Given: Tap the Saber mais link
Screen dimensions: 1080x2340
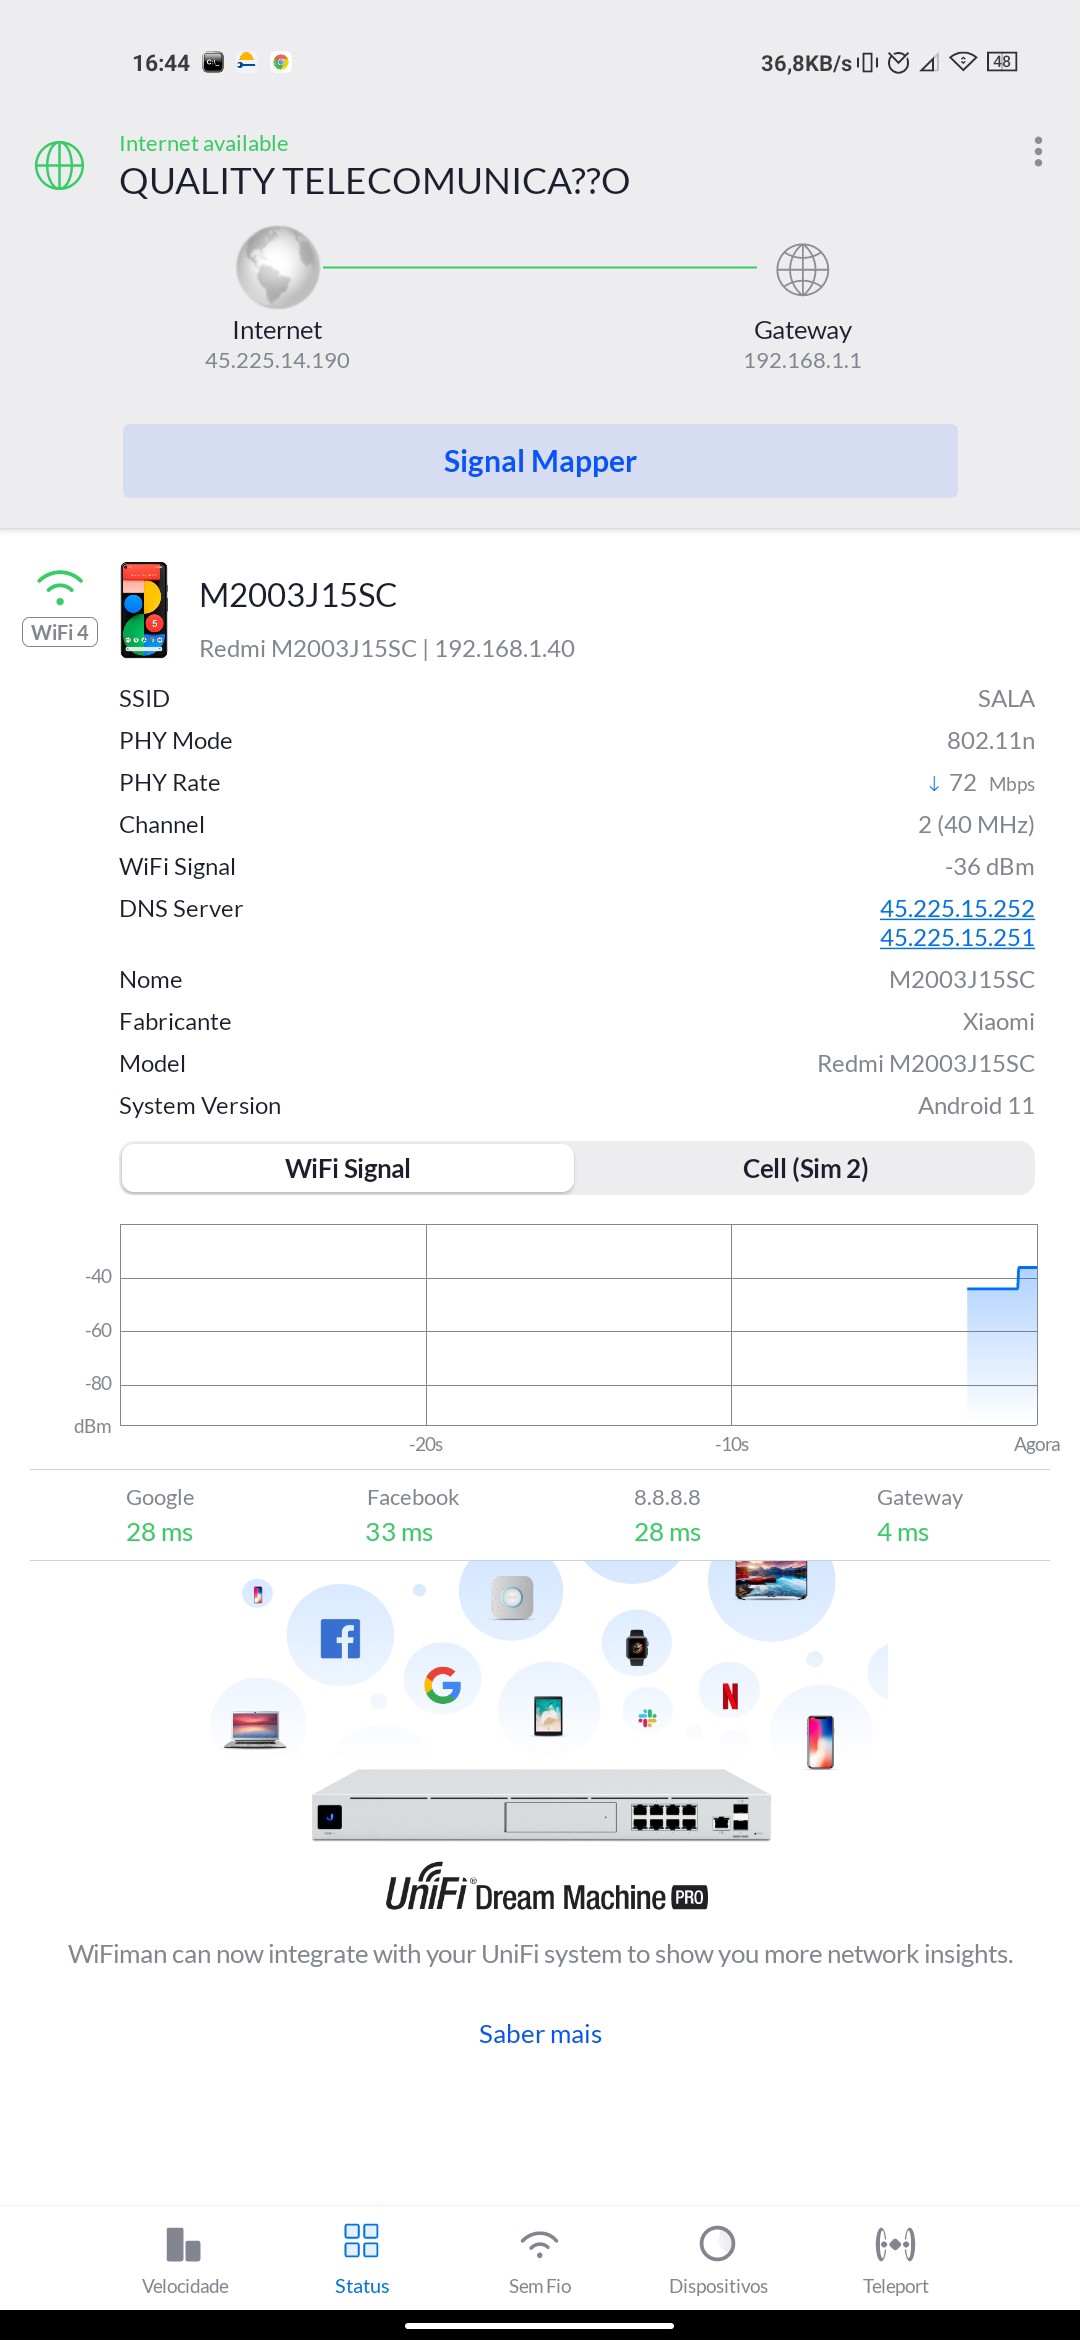Looking at the screenshot, I should [x=540, y=2034].
